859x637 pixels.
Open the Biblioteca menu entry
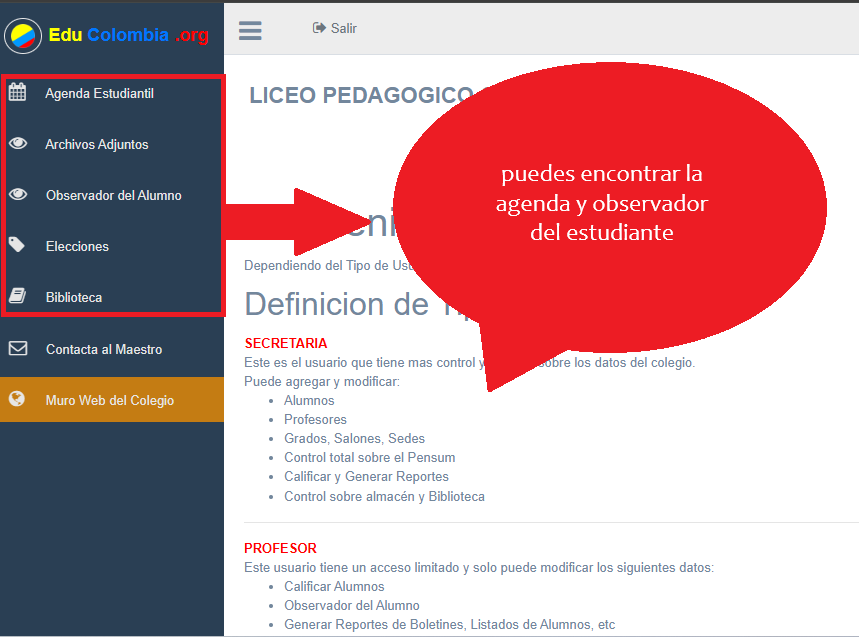[x=74, y=297]
